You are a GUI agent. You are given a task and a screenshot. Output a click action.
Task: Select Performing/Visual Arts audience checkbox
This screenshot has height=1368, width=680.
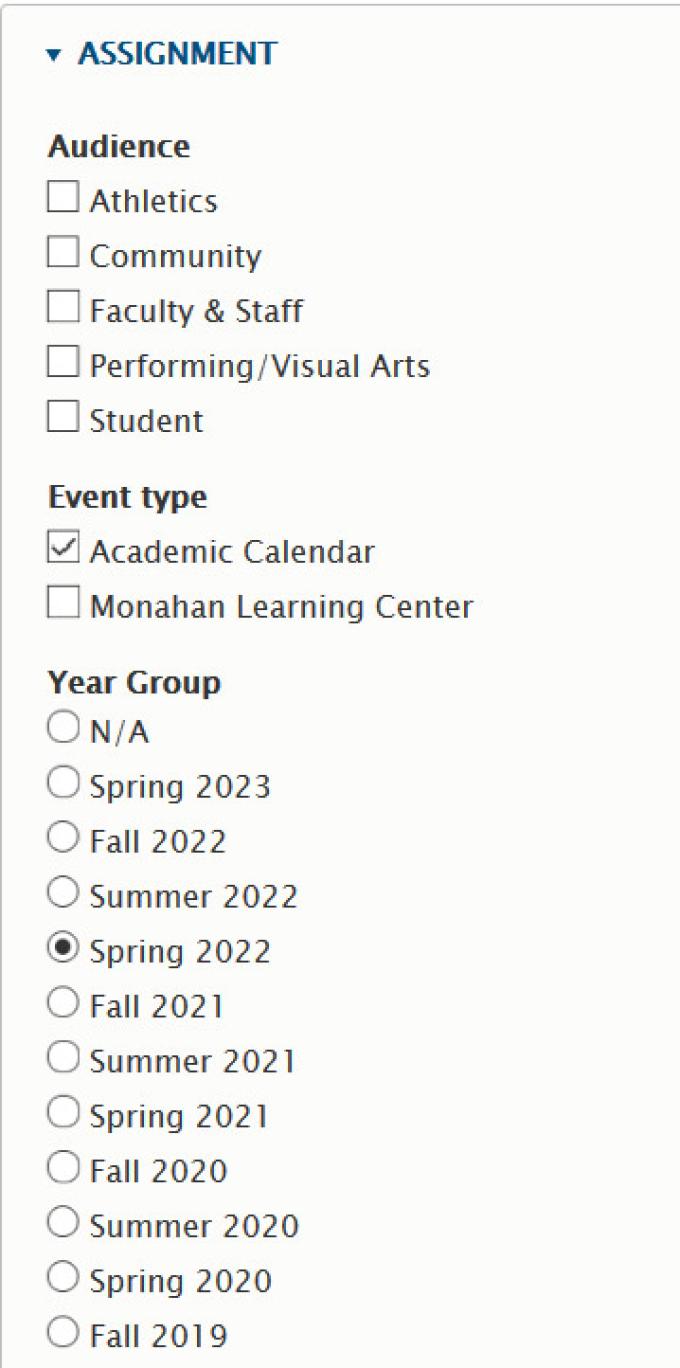coord(63,364)
